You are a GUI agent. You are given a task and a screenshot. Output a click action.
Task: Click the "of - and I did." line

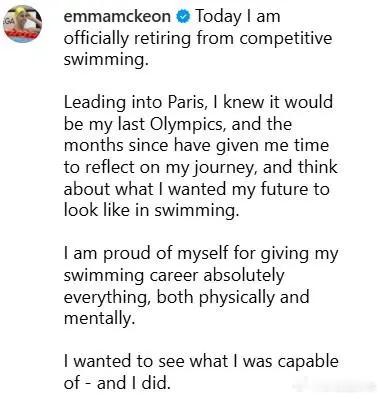[117, 383]
